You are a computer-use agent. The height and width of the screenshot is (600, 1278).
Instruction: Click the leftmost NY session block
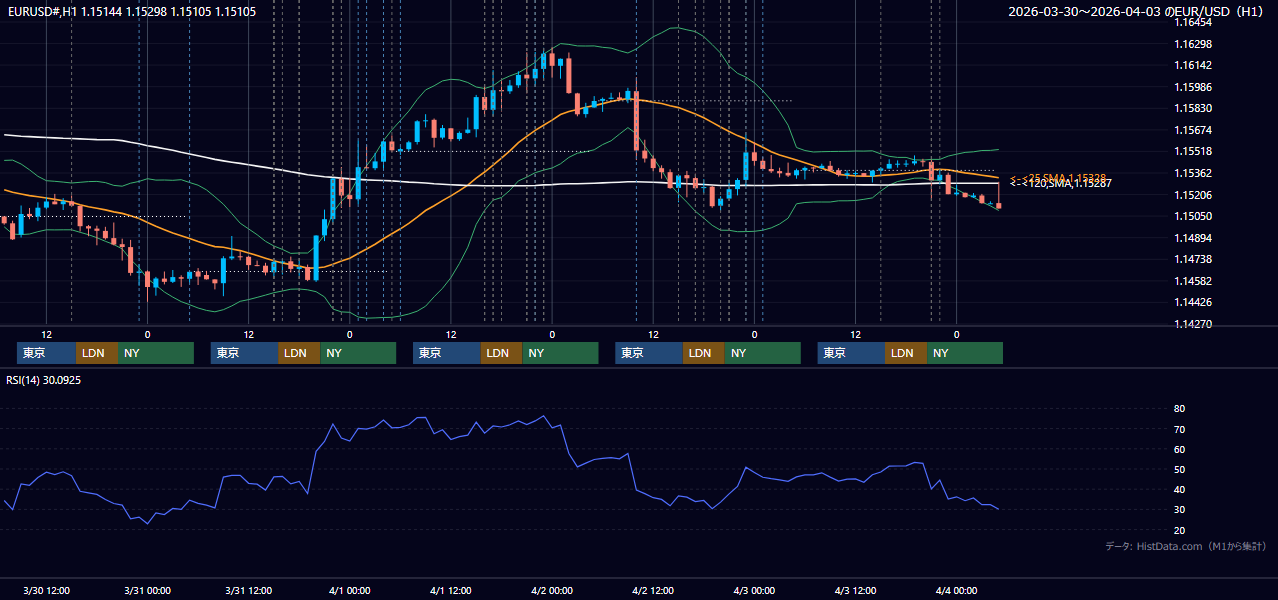155,353
